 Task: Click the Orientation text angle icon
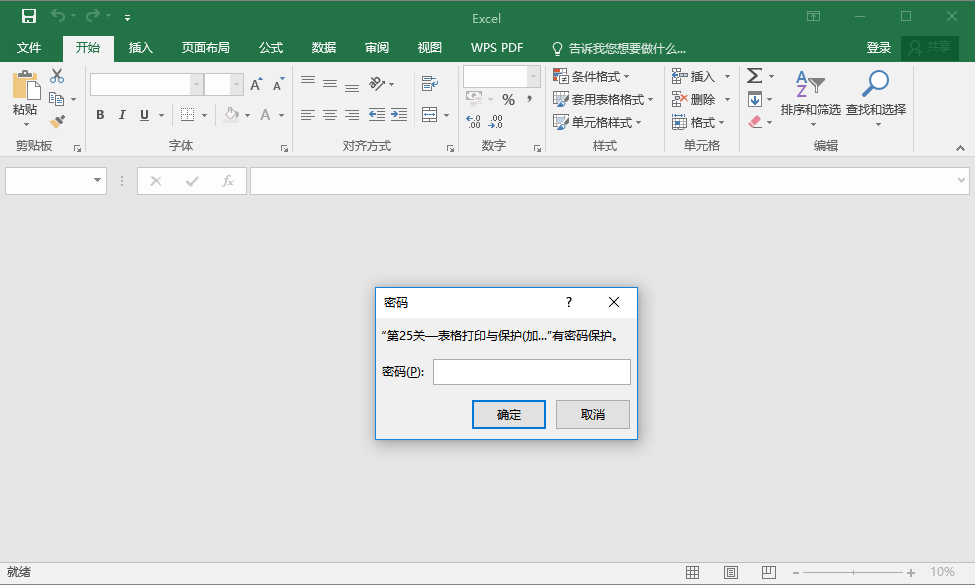click(377, 83)
